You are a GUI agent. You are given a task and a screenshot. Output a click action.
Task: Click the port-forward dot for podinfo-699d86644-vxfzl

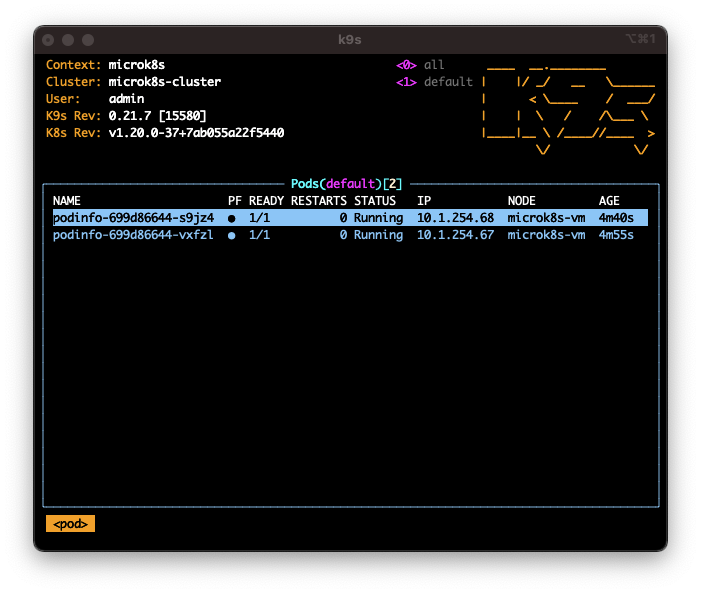(232, 236)
